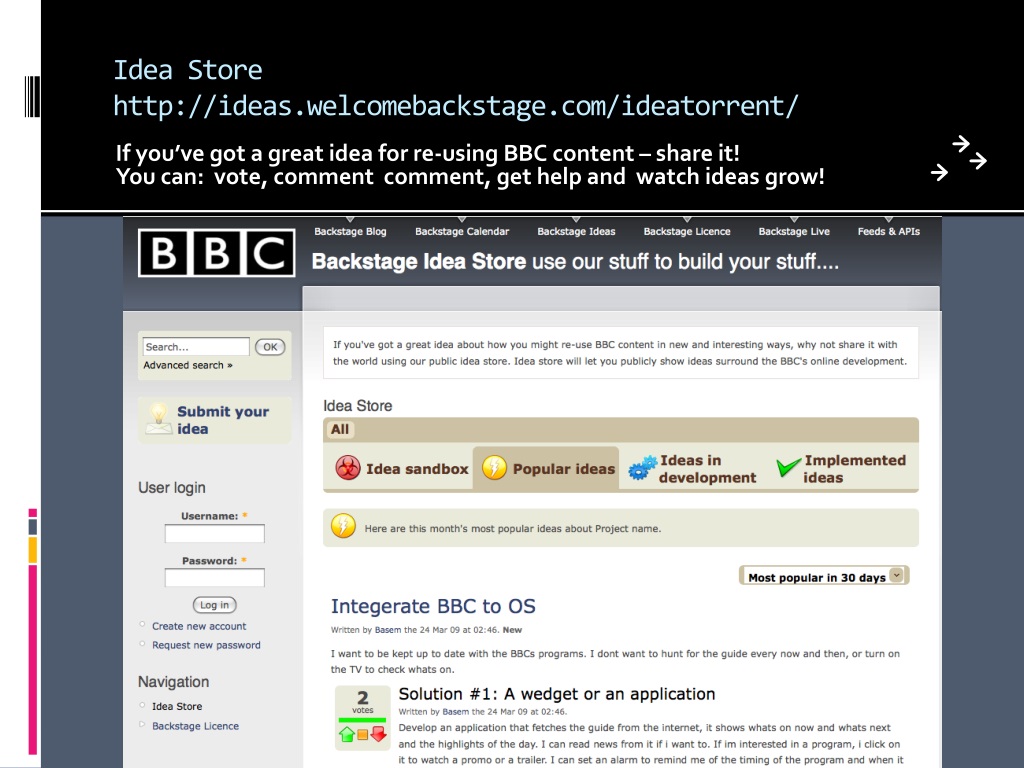This screenshot has height=768, width=1024.
Task: Vote down with red arrow icon
Action: [379, 734]
